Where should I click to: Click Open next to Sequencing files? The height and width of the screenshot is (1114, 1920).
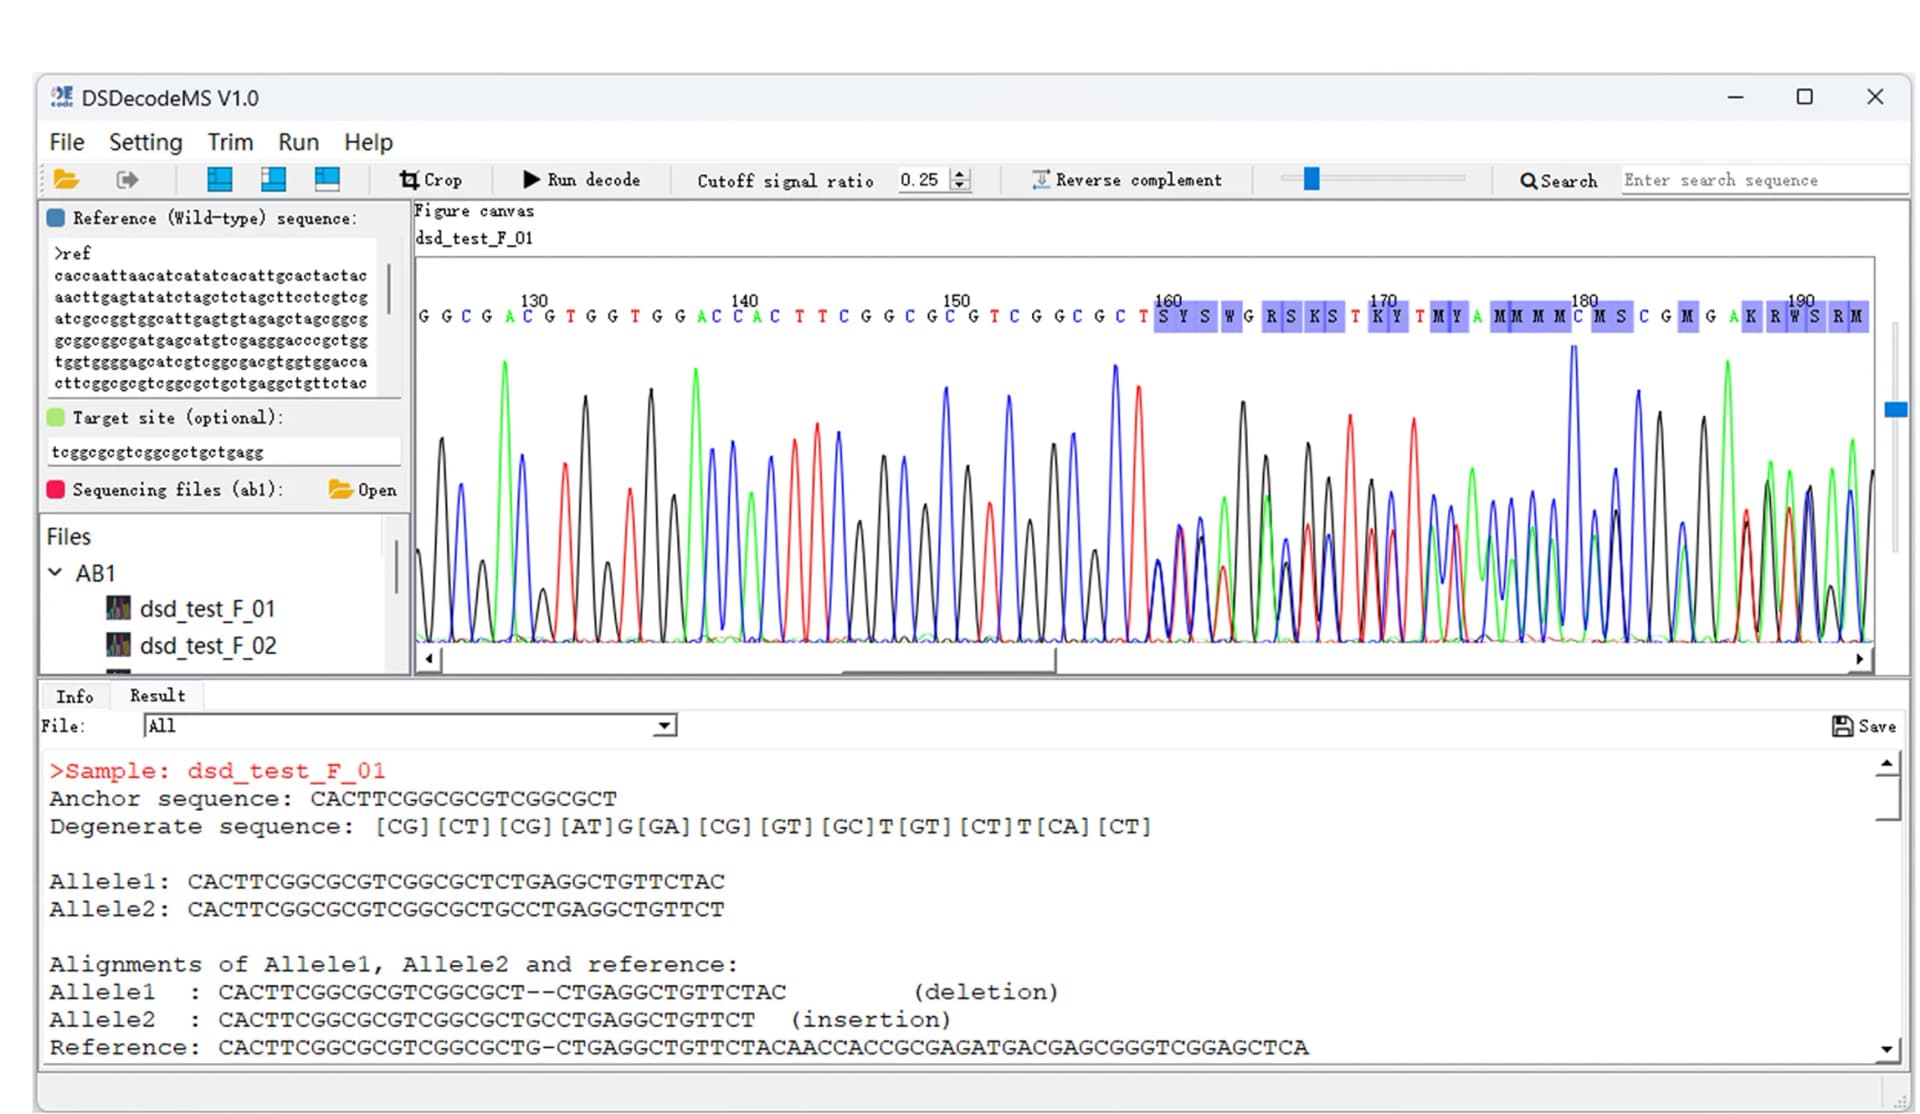click(362, 490)
